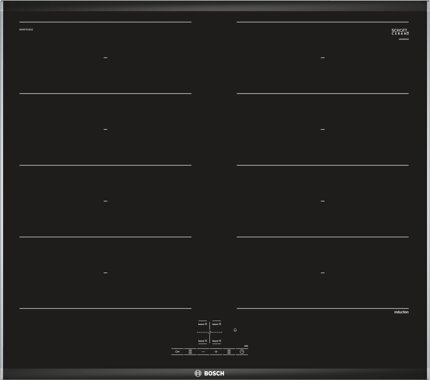Click the Schott Ceran logo
Viewport: 430px width, 380px height.
[400, 32]
